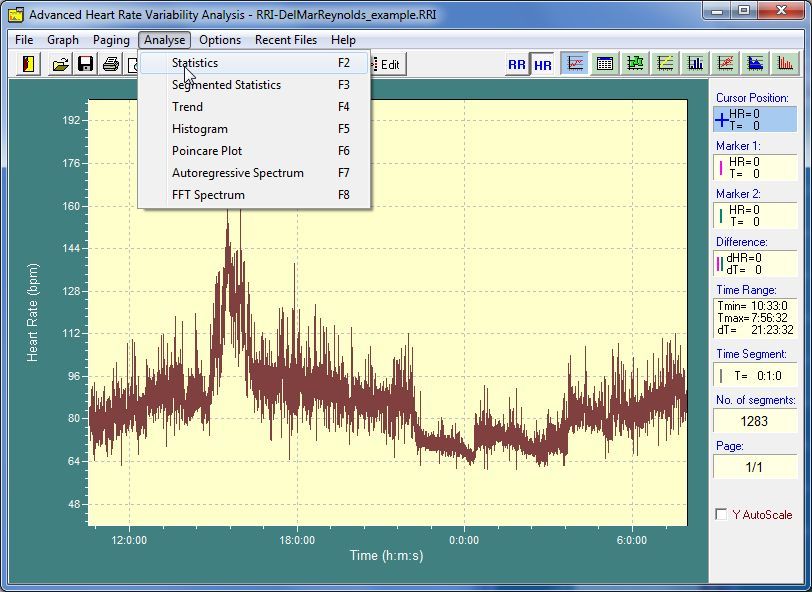
Task: Choose Poincare Plot from Analyse menu
Action: point(207,151)
